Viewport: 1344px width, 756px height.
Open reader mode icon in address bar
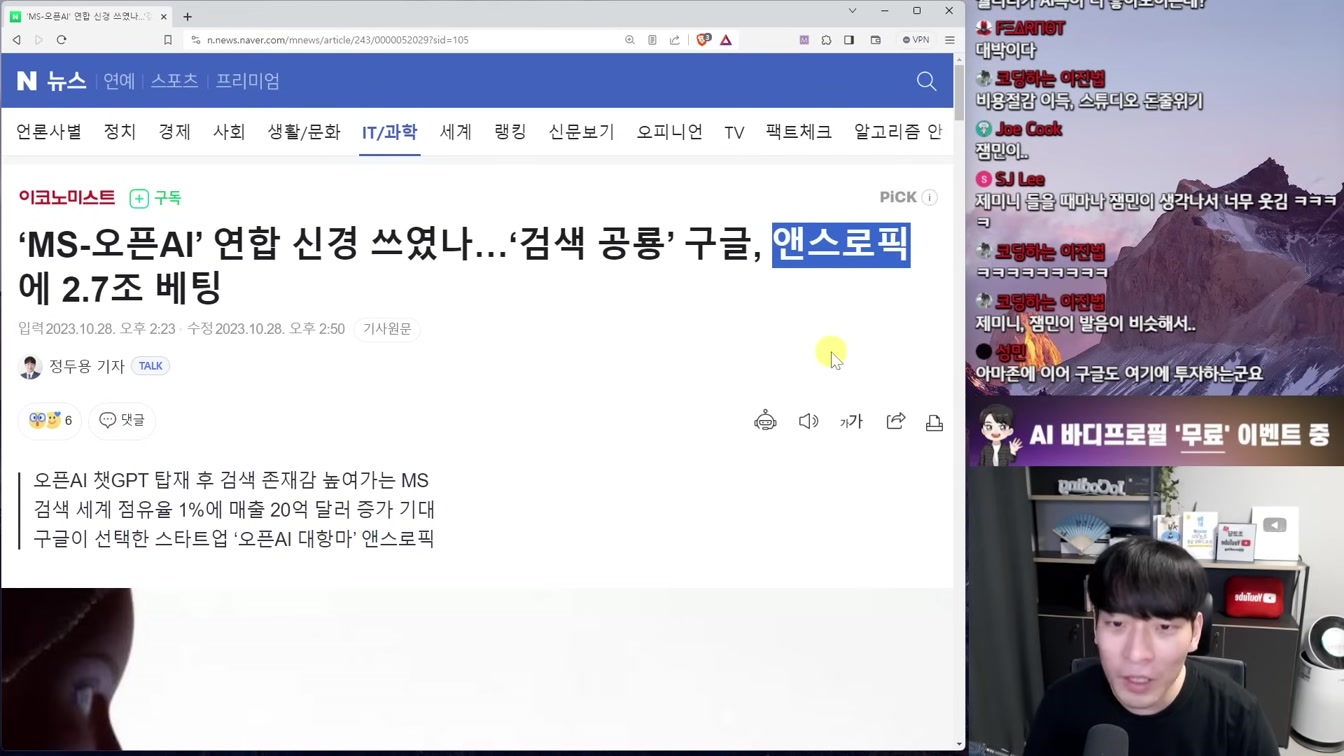652,40
